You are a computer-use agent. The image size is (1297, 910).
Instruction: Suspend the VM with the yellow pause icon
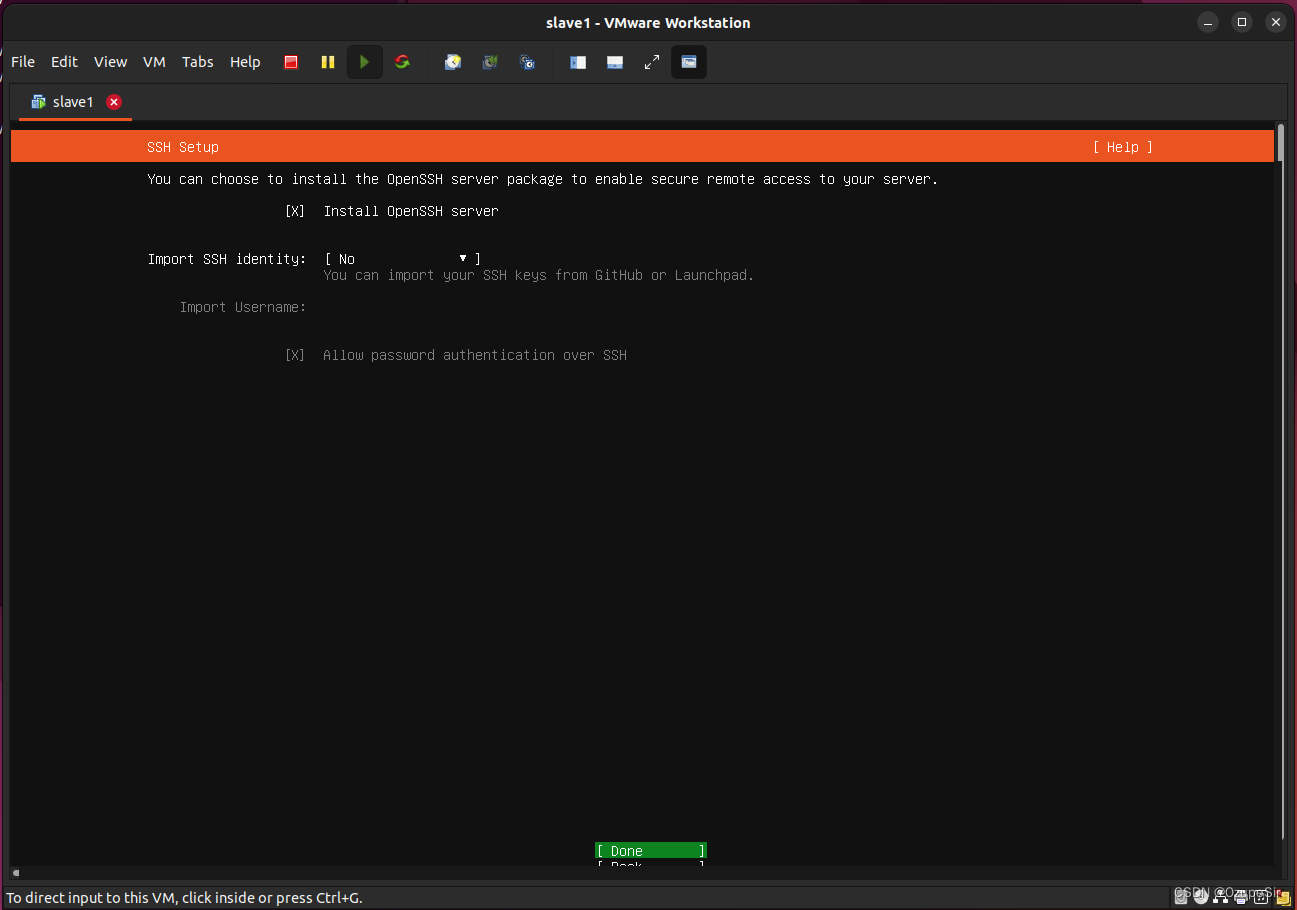click(x=327, y=62)
